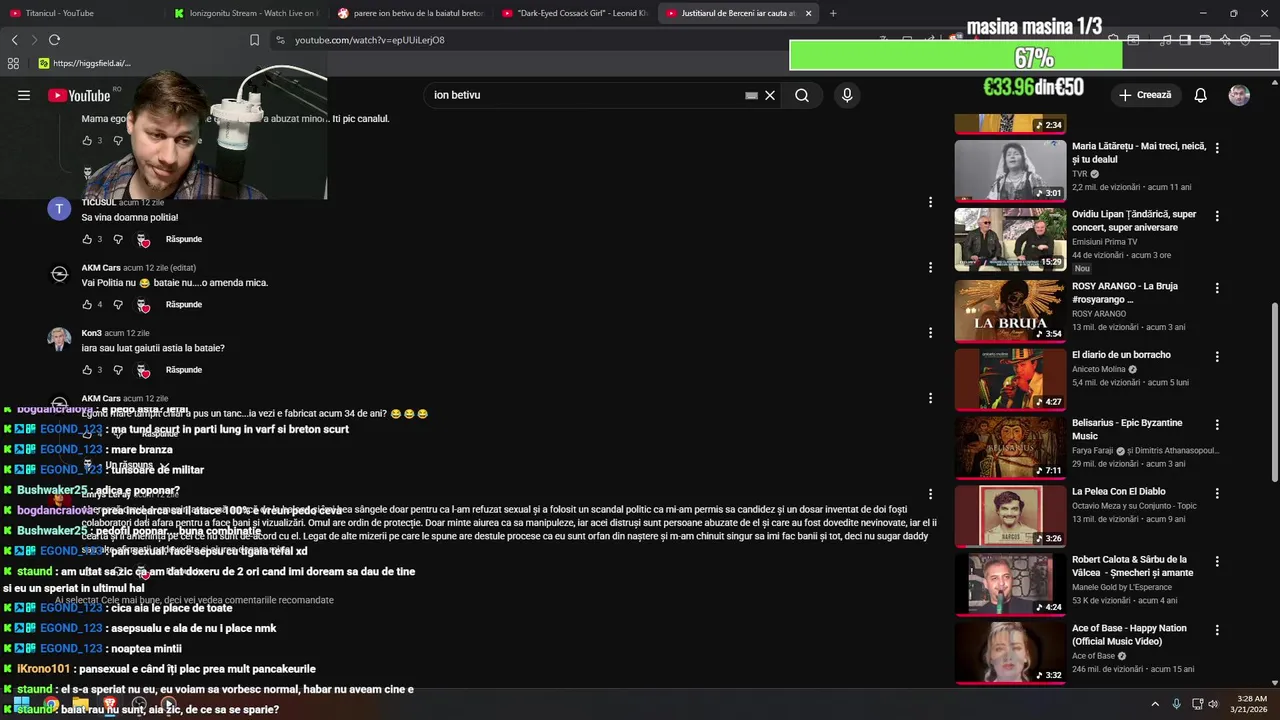Heart icon on AKM Cars amenda comment
Screen dimensions: 1280x720
[x=142, y=305]
